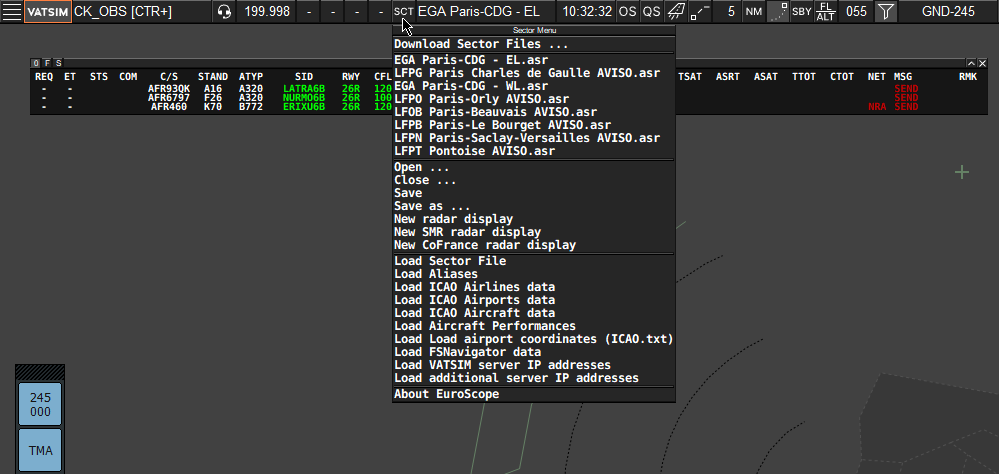Select Load FSNavigator data
Viewport: 999px width, 474px height.
pyautogui.click(x=534, y=352)
